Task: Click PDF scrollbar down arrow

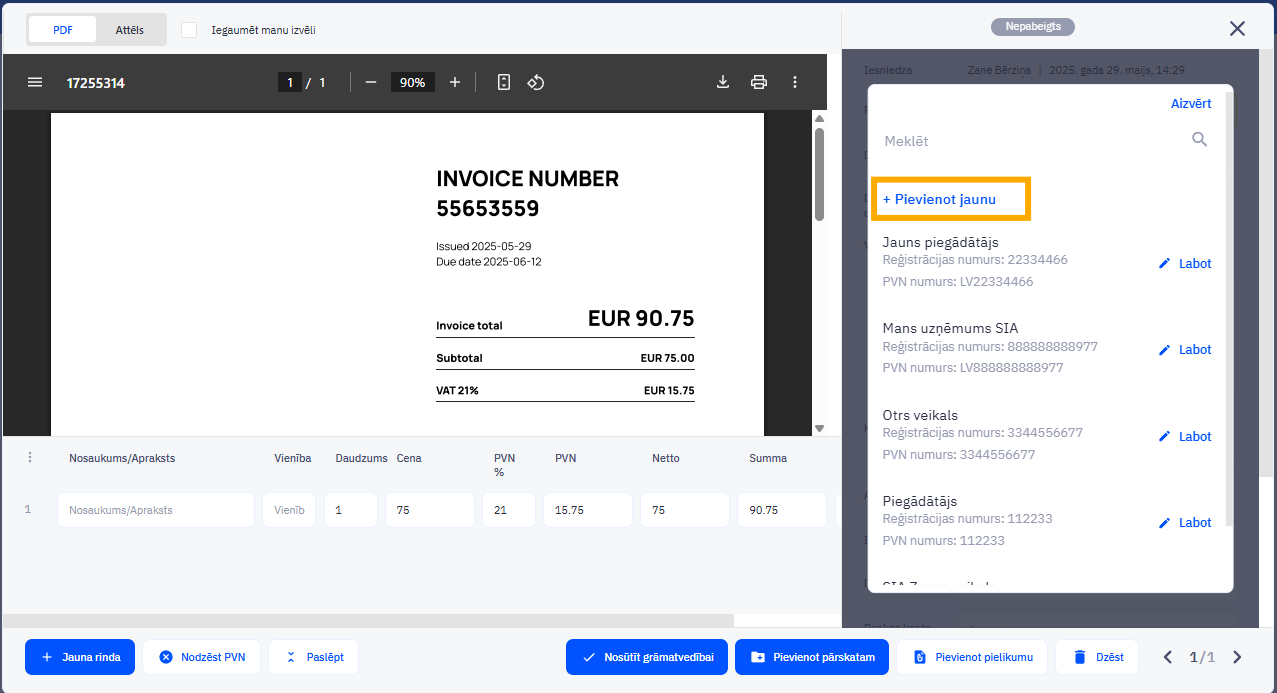Action: (819, 428)
